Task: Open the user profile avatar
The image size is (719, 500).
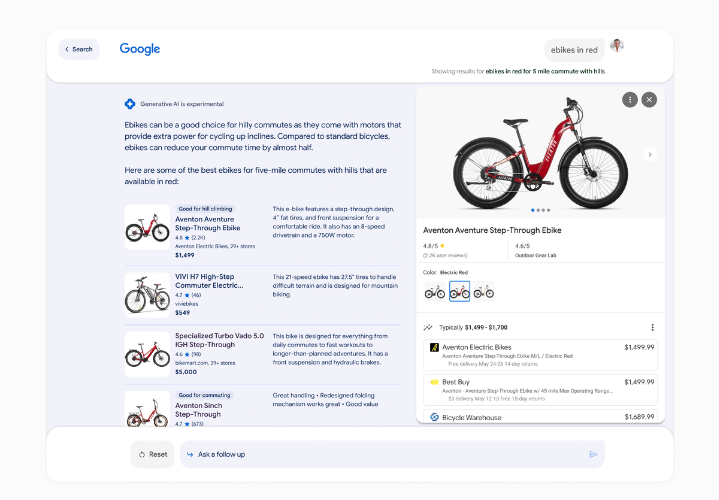Action: tap(617, 46)
